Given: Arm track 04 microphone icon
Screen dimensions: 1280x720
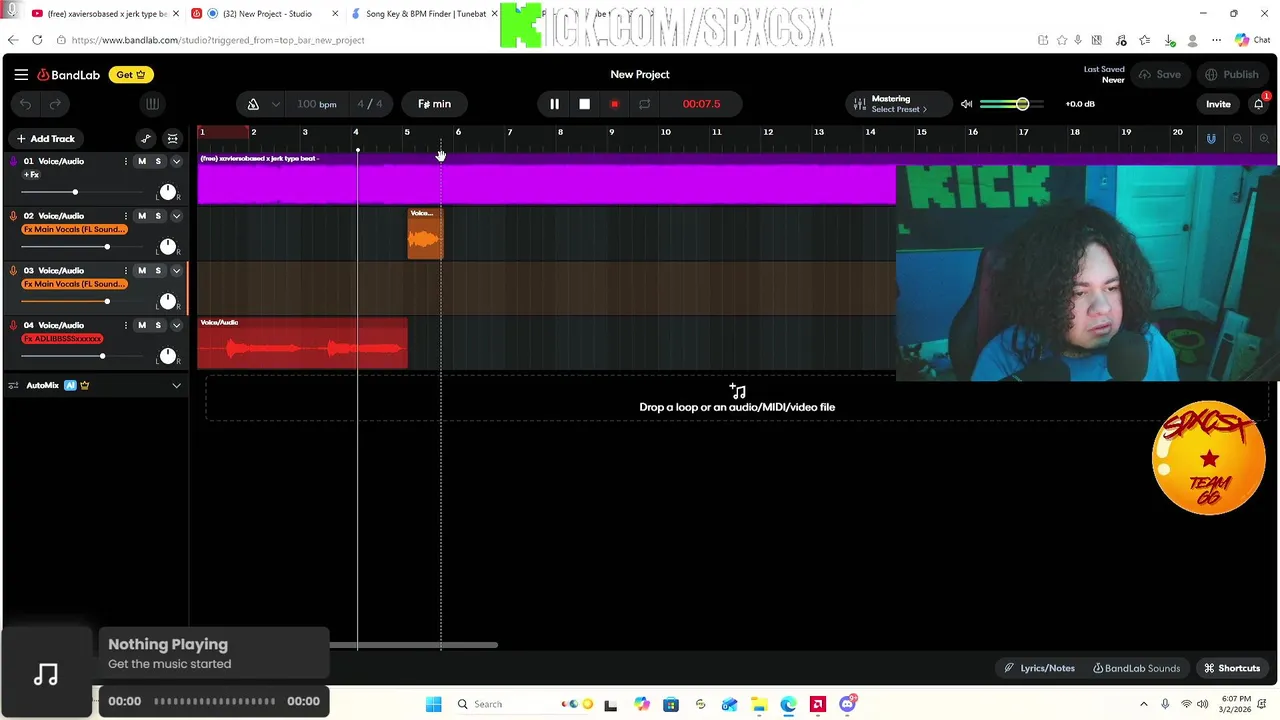Looking at the screenshot, I should [x=13, y=325].
